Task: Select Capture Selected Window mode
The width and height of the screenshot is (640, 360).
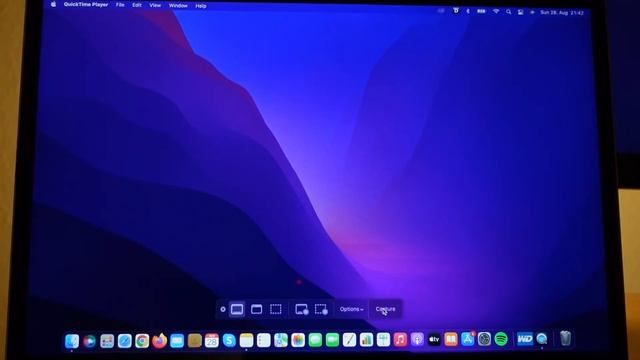Action: (256, 309)
